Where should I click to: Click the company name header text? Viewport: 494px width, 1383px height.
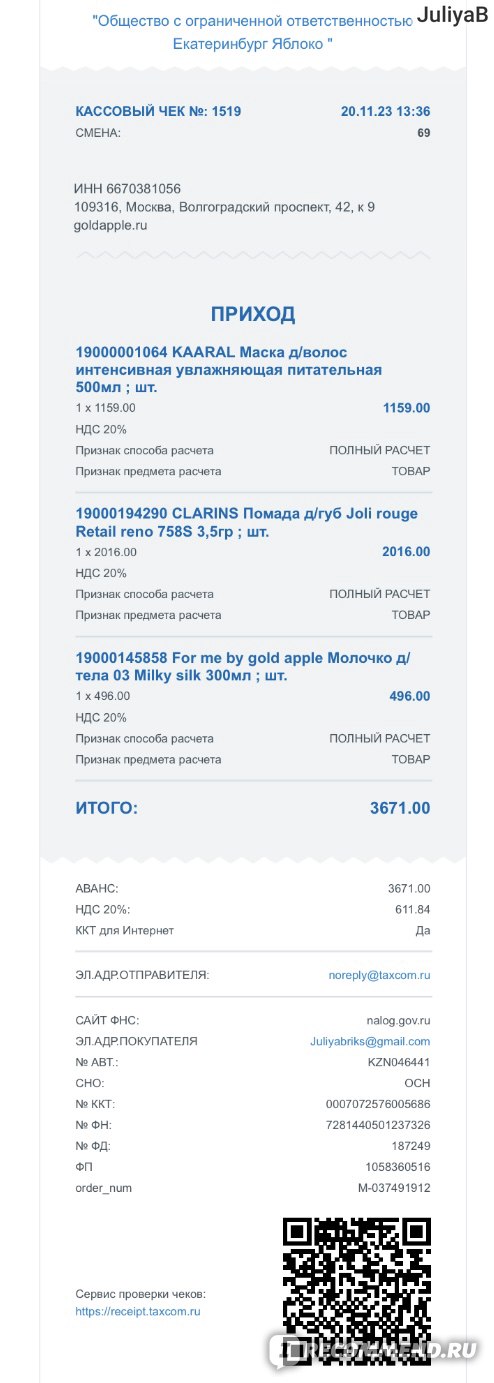coord(251,32)
